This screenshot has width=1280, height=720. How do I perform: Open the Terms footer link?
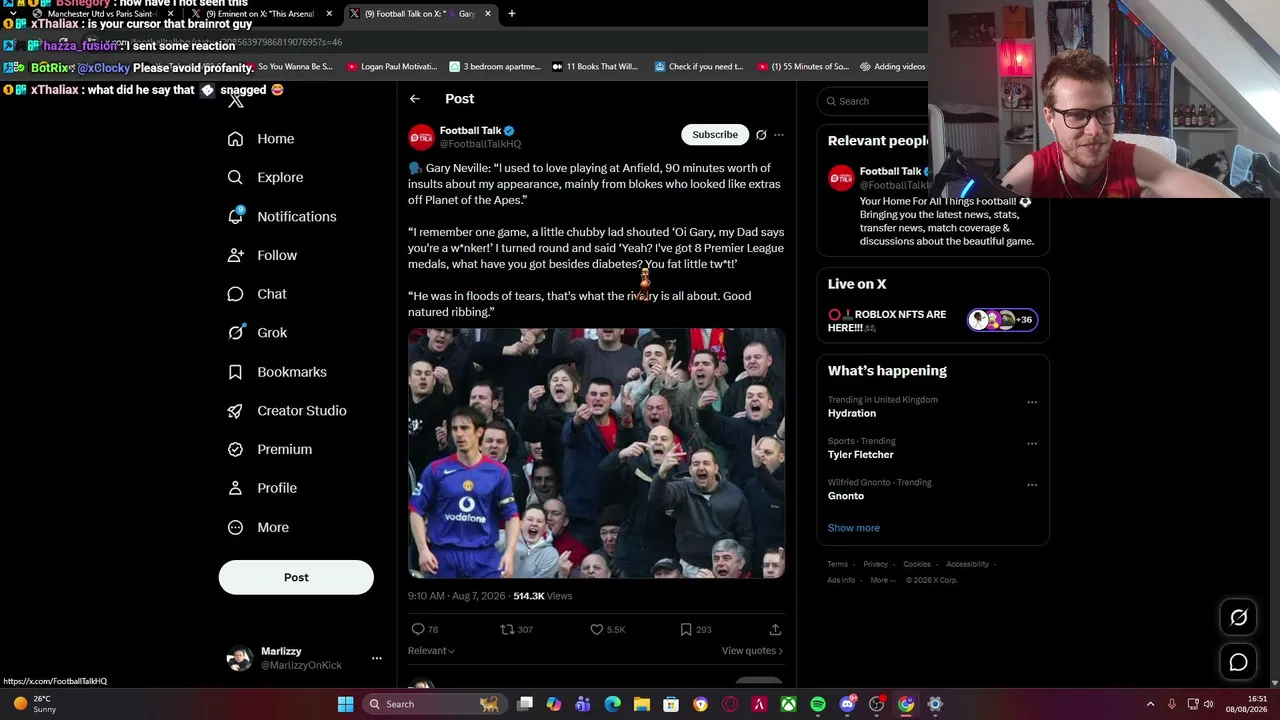click(x=837, y=564)
